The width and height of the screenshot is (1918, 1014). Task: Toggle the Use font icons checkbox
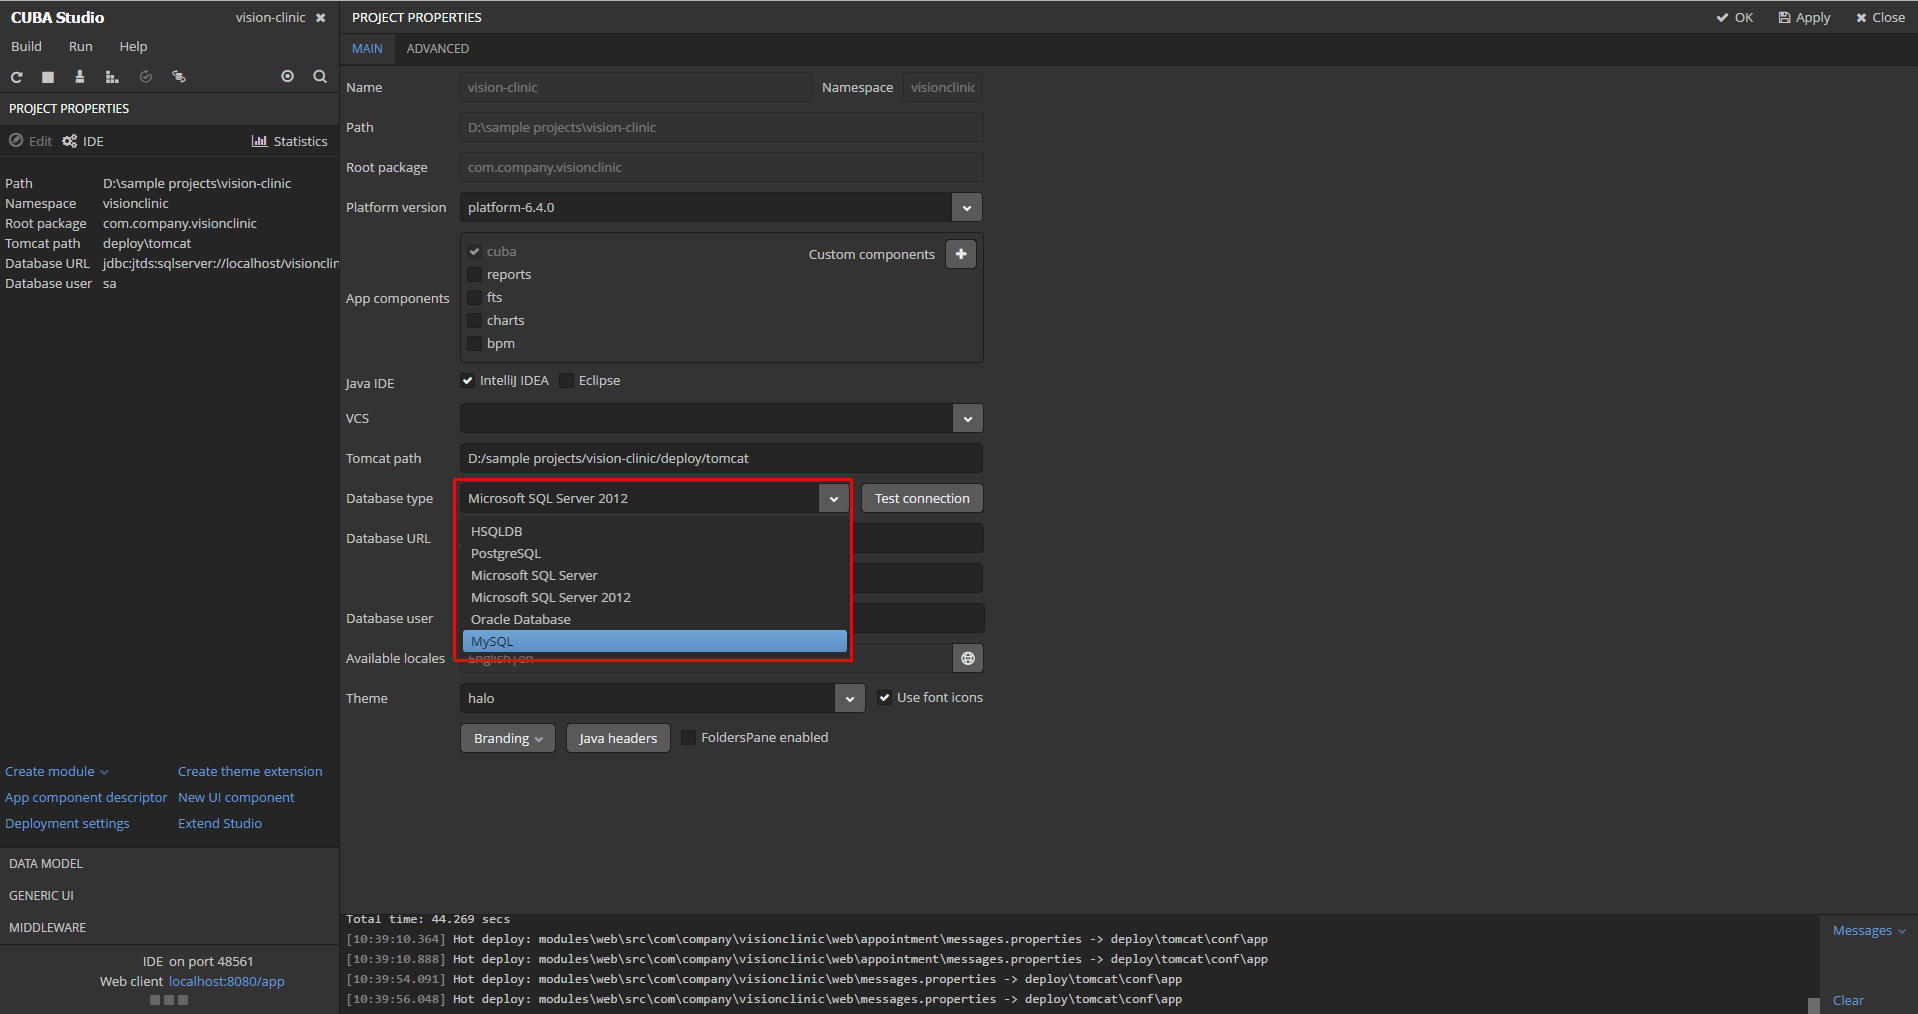click(884, 698)
